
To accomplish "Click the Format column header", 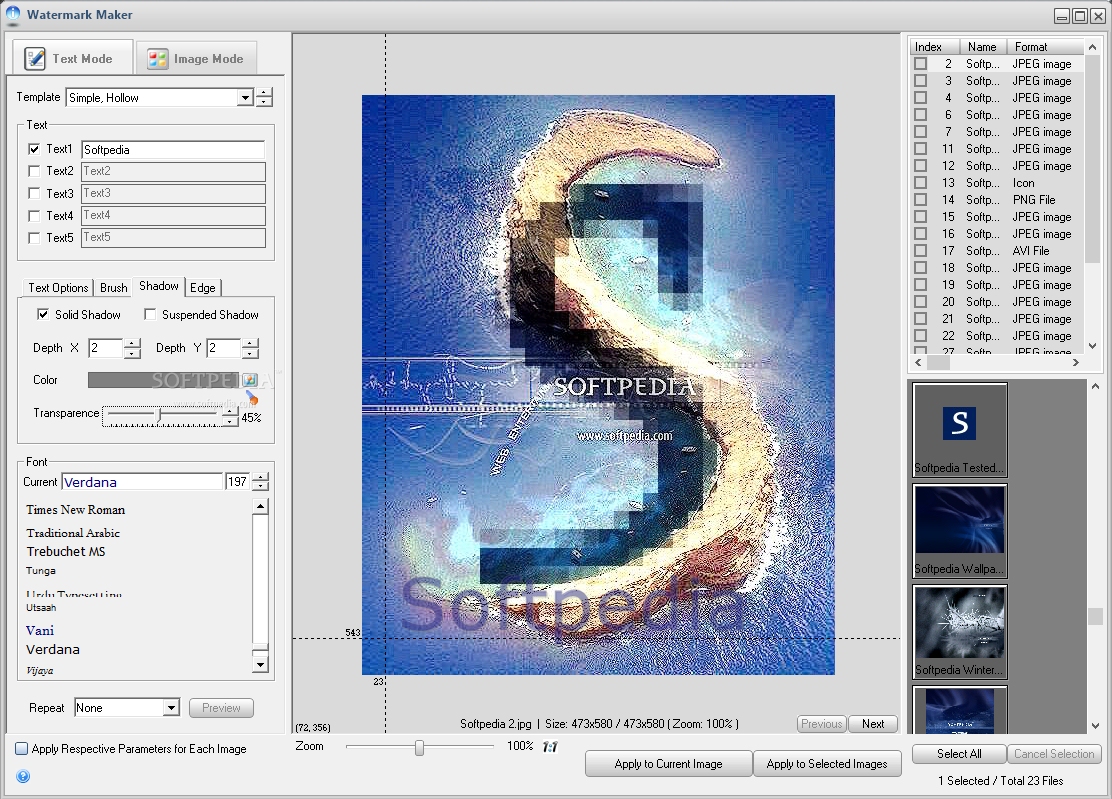I will click(1044, 47).
